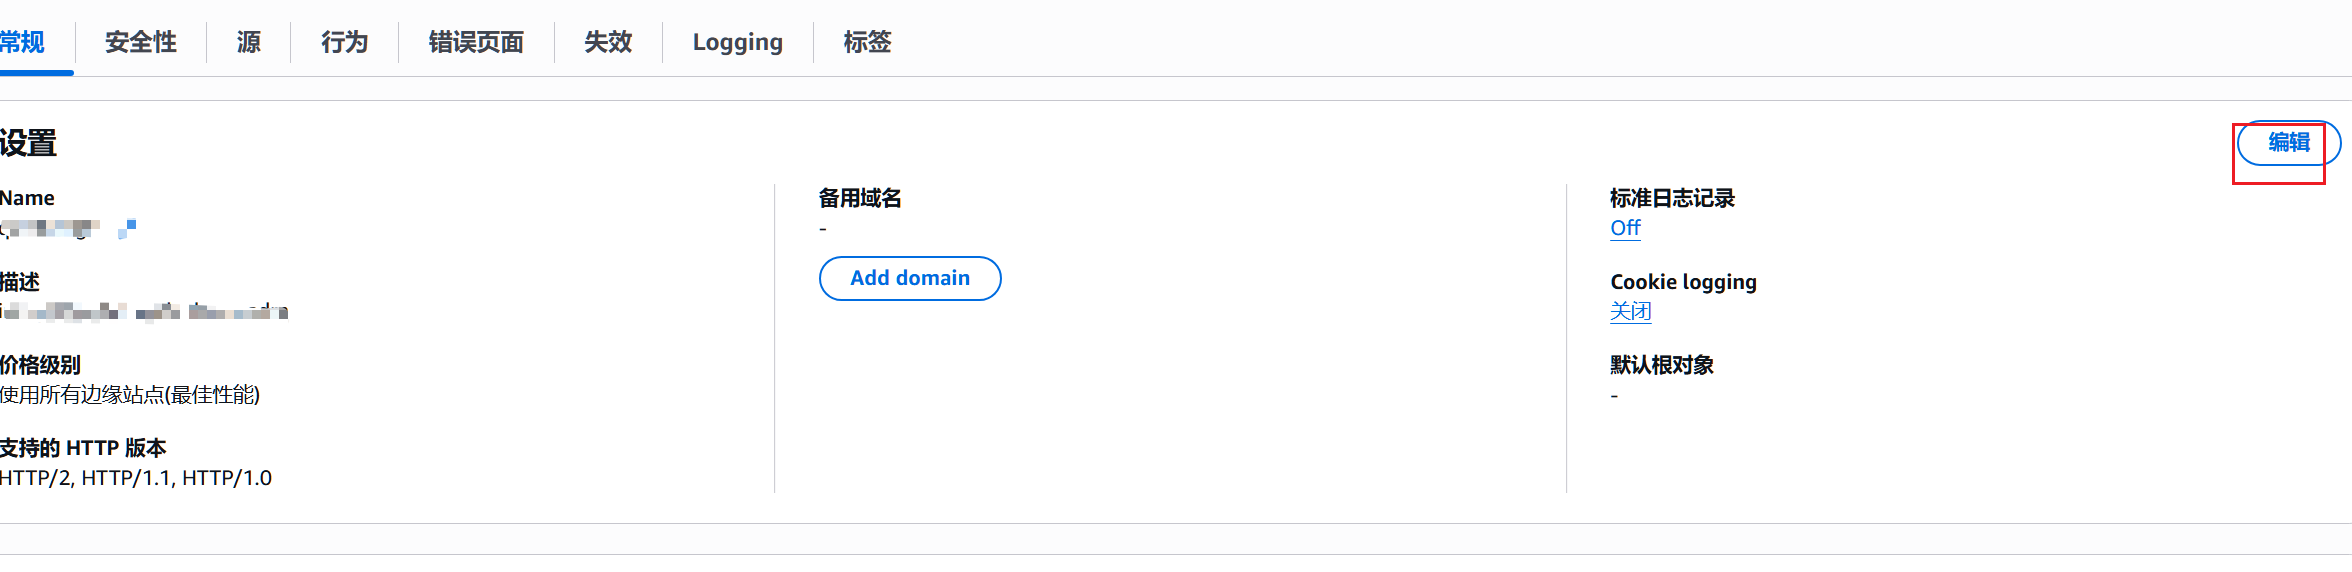Switch to the 失效 tab
Viewport: 2352px width, 572px height.
click(608, 42)
